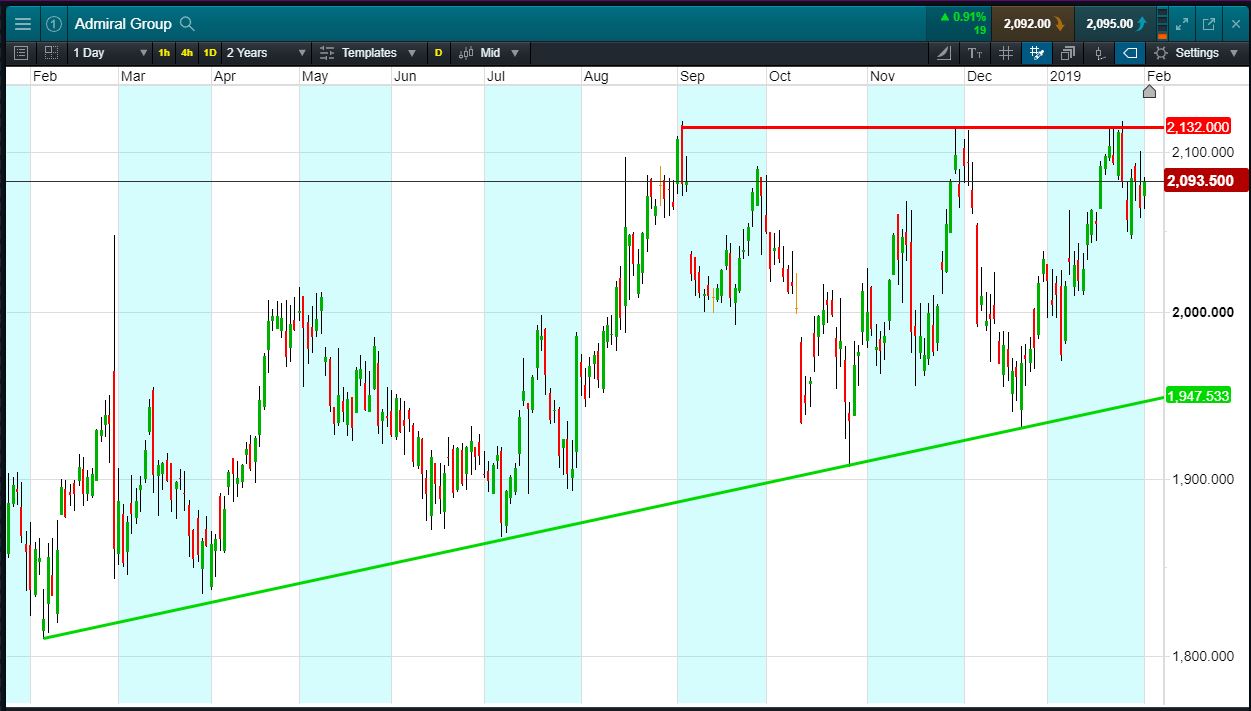
Task: Click the instrument search magnifier icon
Action: (x=187, y=23)
